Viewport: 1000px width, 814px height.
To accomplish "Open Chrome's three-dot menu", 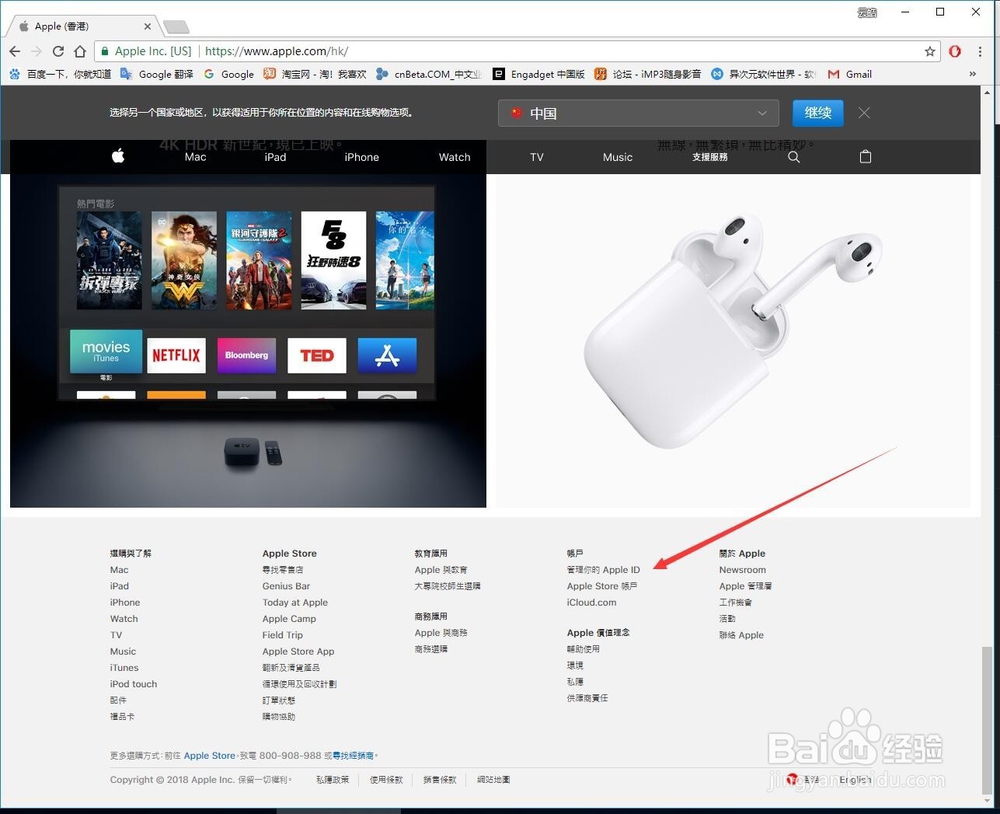I will (980, 51).
